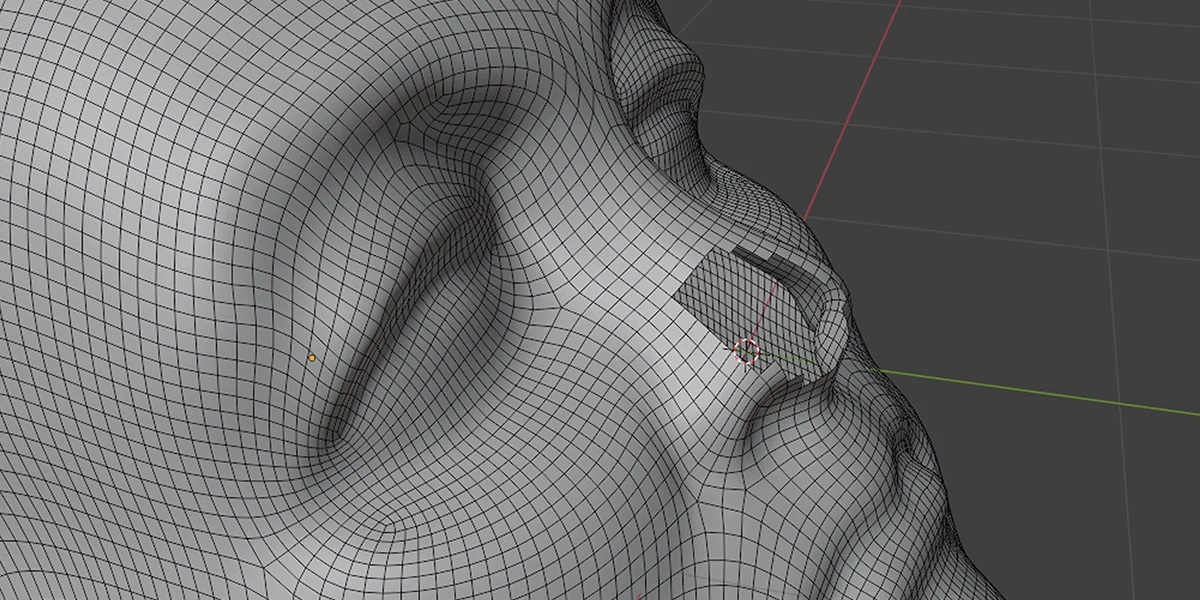Select the orange object origin point
Viewport: 1200px width, 600px height.
311,355
